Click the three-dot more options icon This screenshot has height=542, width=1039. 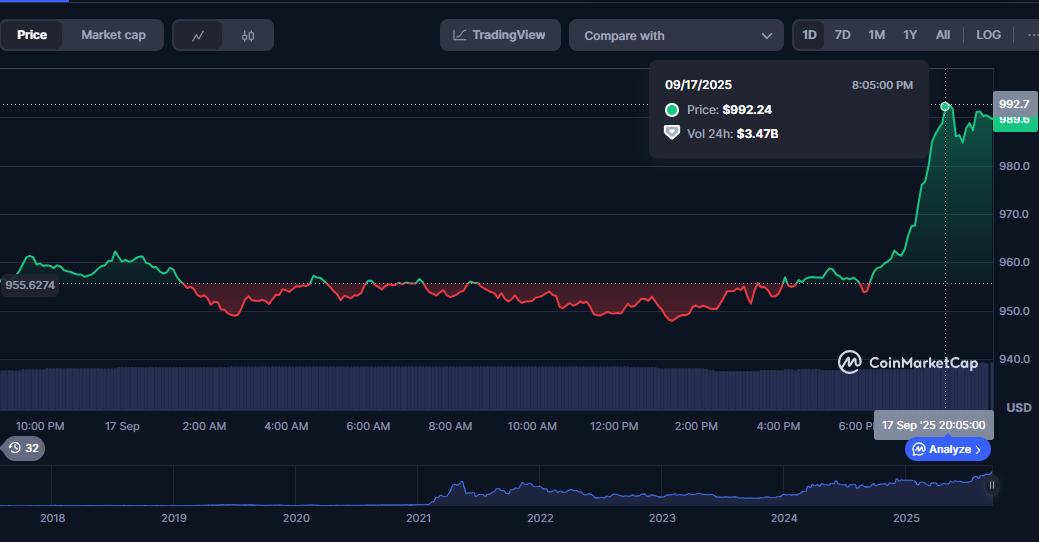[x=1031, y=35]
